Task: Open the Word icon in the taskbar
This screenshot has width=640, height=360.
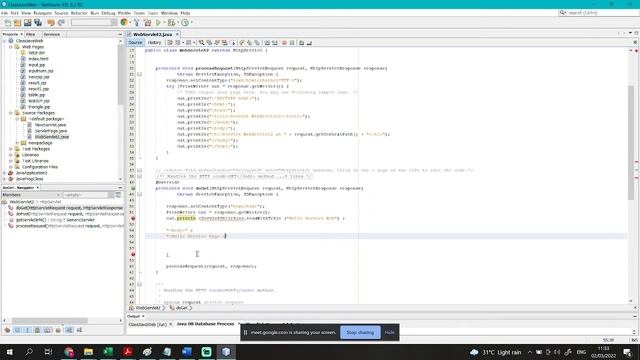Action: [x=187, y=351]
